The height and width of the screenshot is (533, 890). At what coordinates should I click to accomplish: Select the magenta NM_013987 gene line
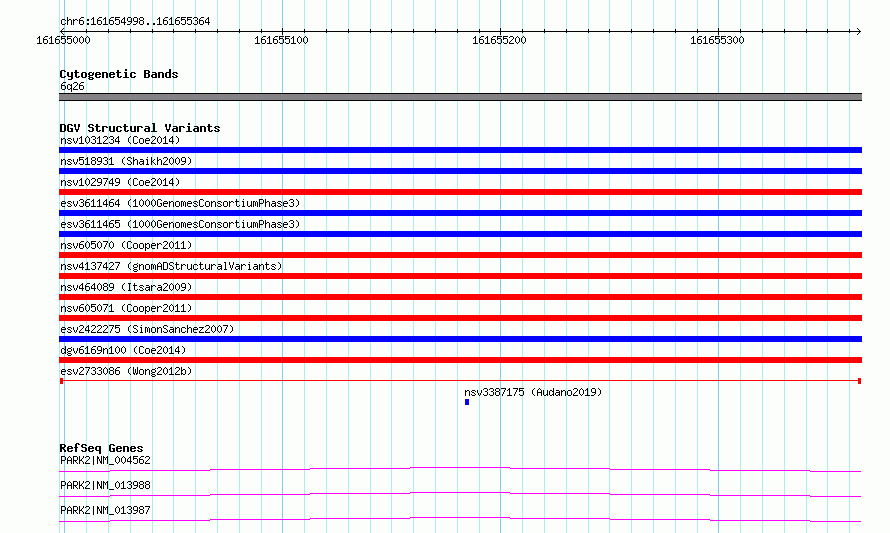pyautogui.click(x=460, y=519)
